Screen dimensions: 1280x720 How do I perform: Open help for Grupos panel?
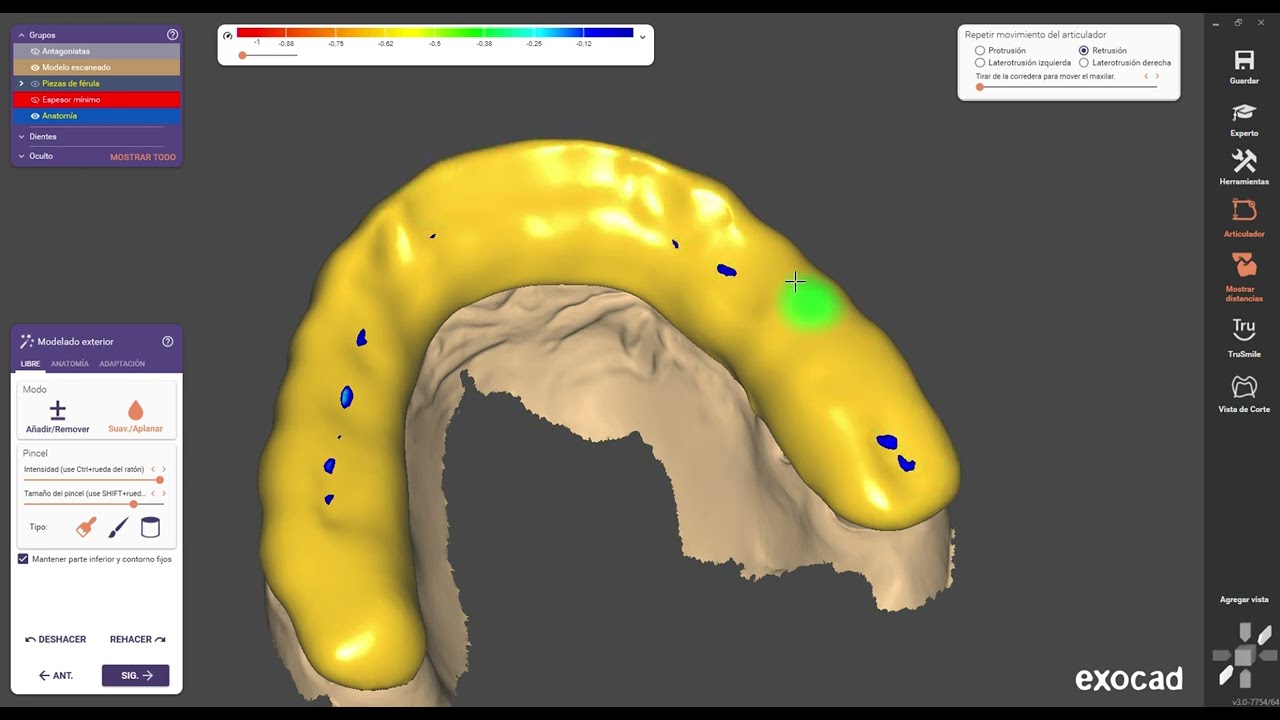point(172,35)
